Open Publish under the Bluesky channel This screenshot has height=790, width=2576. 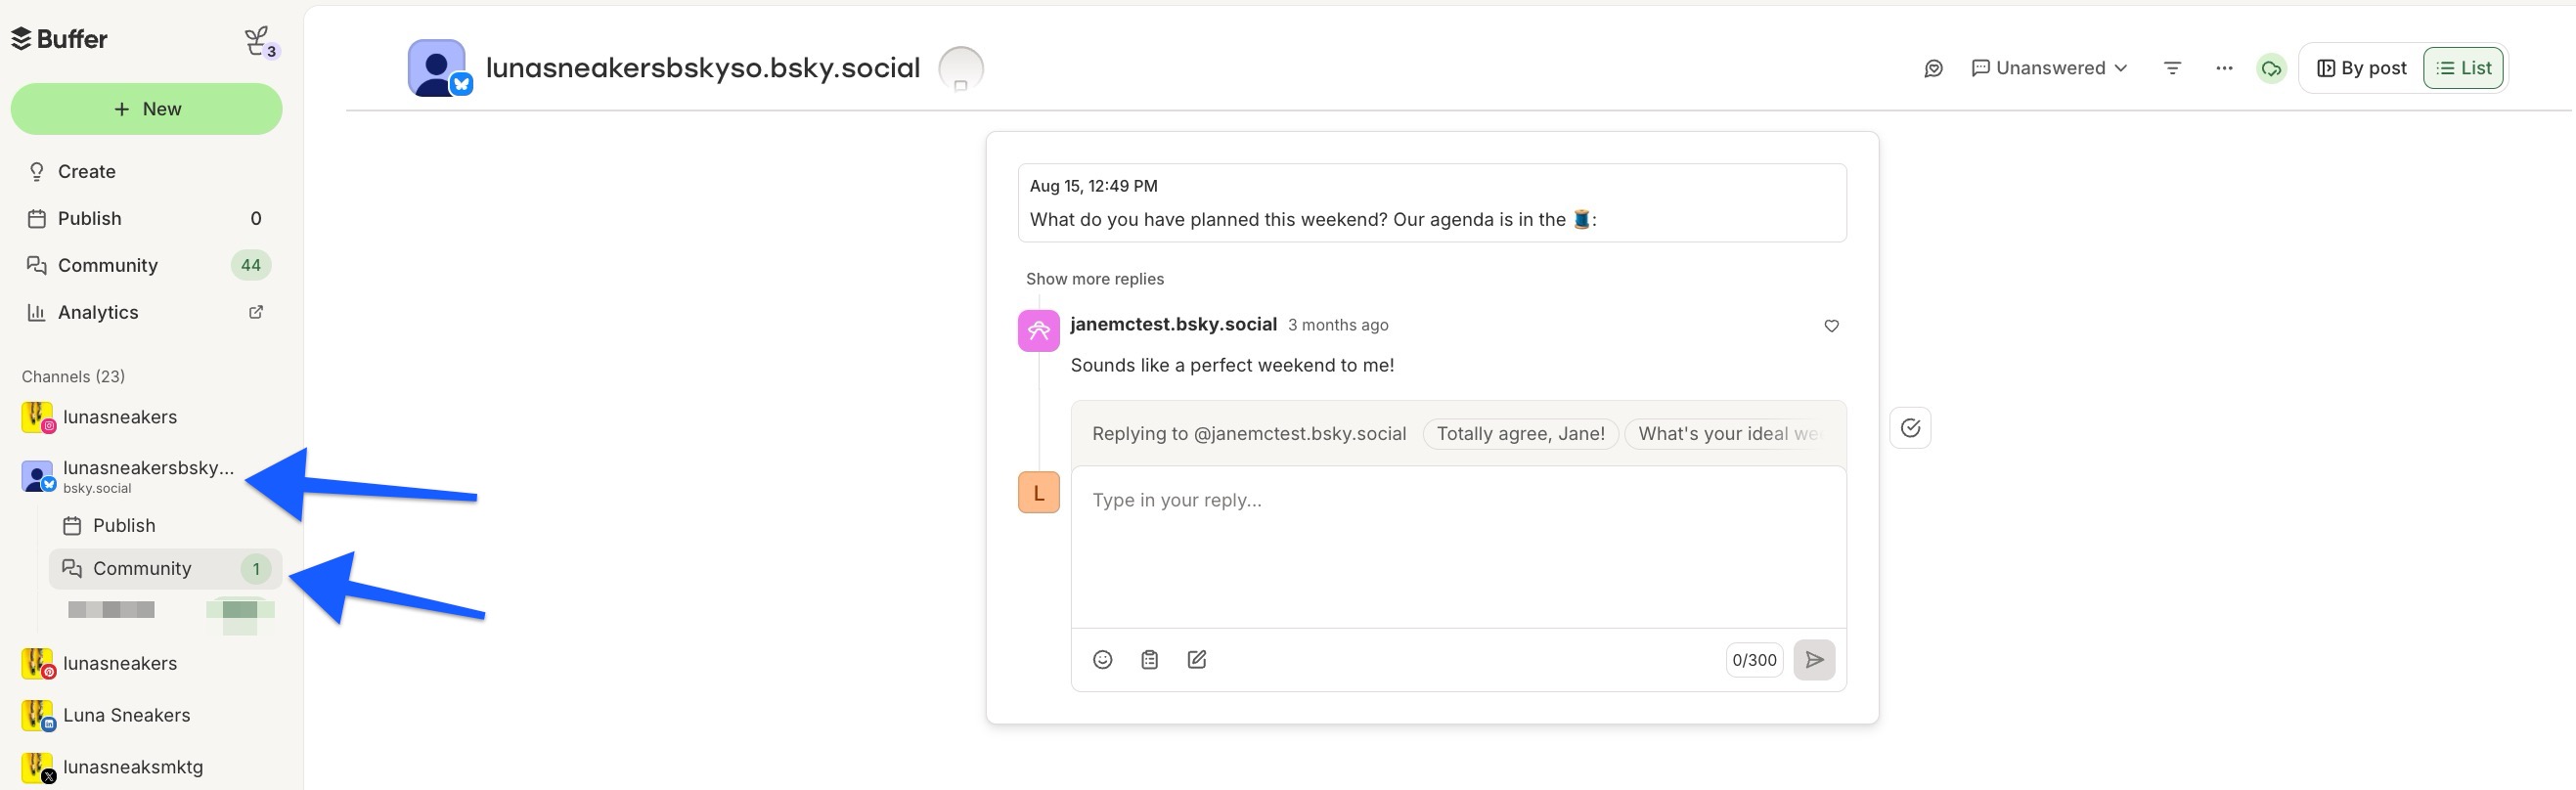[x=165, y=526]
